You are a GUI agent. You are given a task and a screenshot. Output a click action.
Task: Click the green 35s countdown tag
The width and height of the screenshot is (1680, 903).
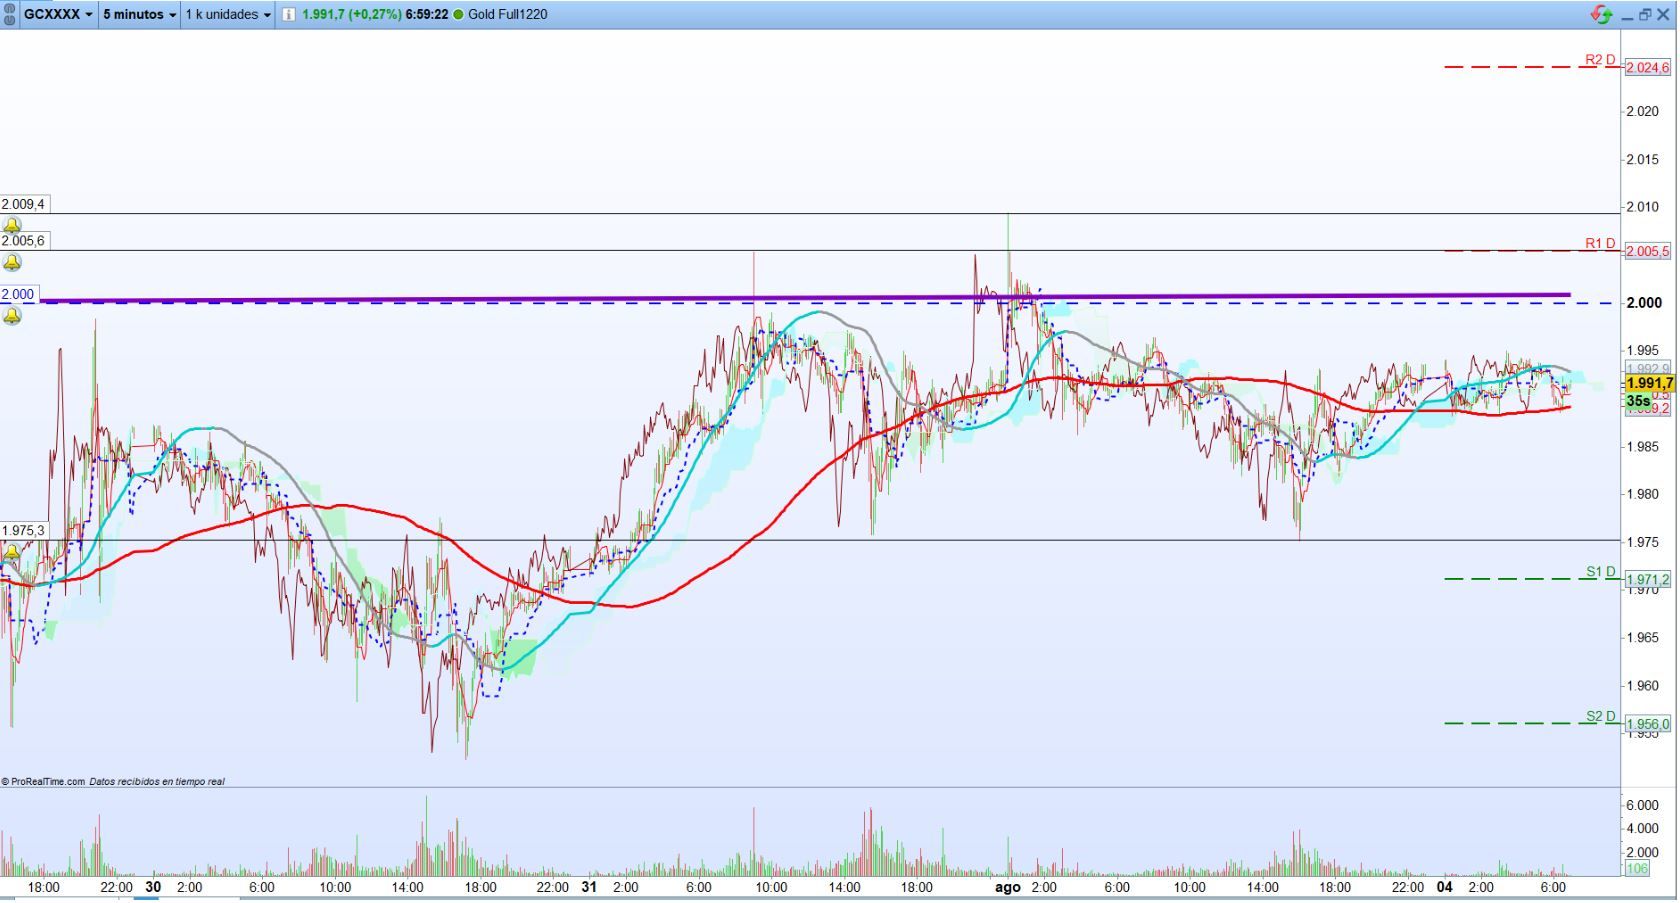tap(1638, 401)
